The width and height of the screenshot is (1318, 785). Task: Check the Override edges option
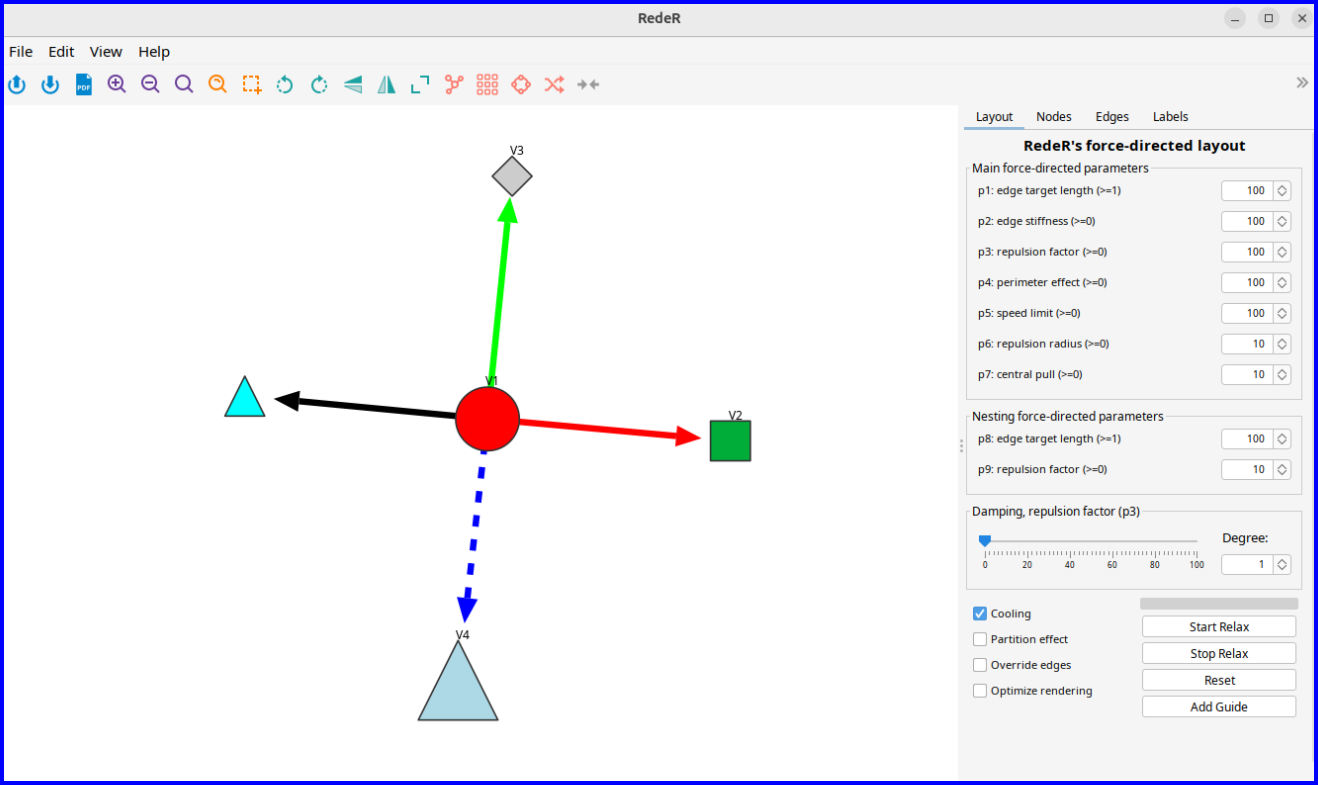(x=980, y=665)
